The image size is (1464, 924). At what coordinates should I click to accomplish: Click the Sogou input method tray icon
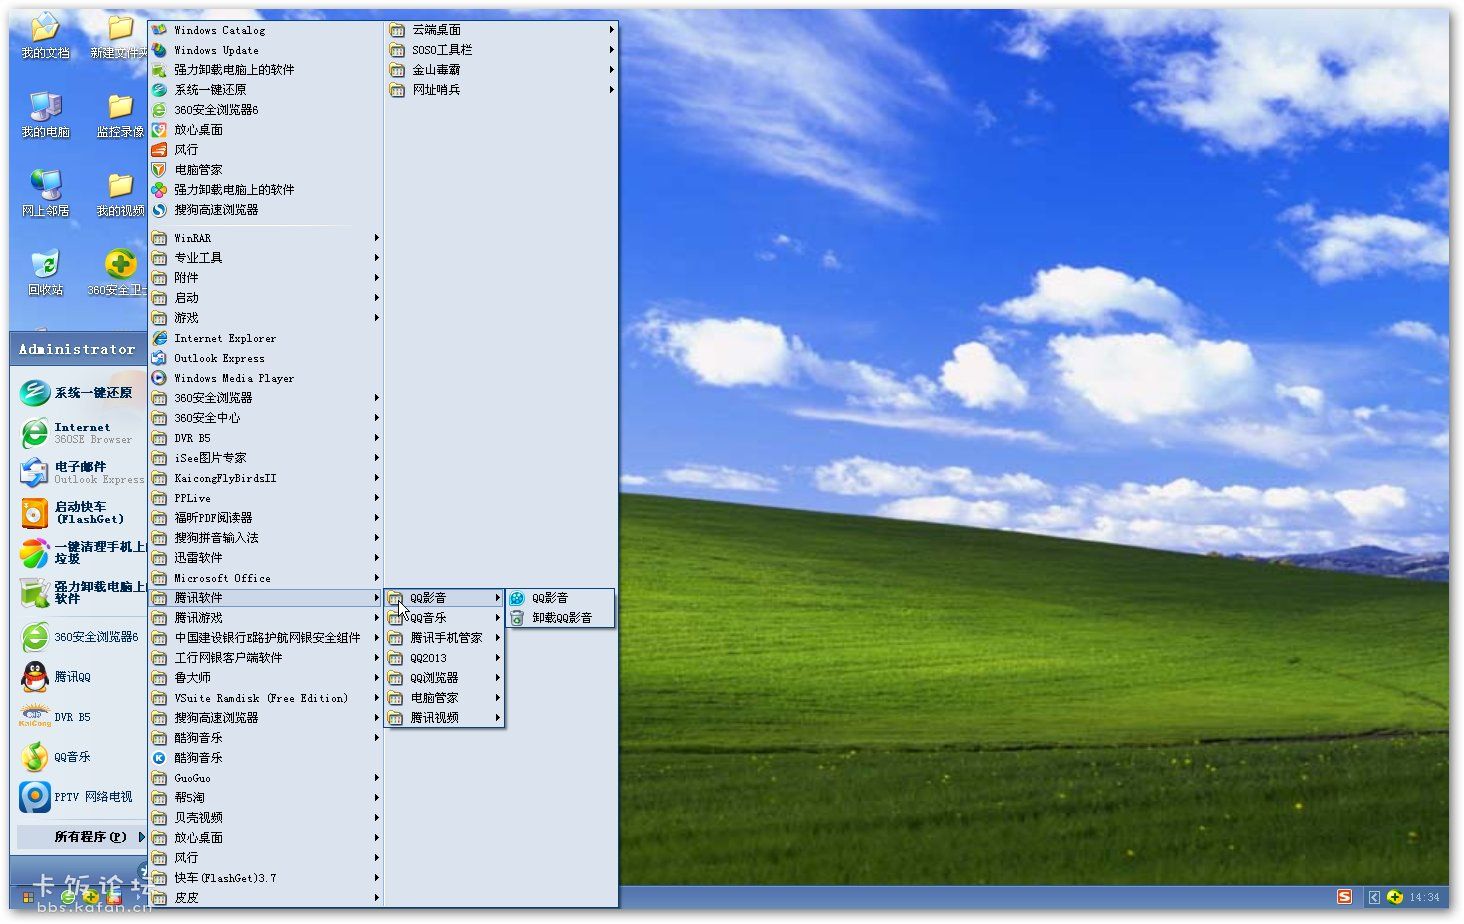click(x=1344, y=897)
